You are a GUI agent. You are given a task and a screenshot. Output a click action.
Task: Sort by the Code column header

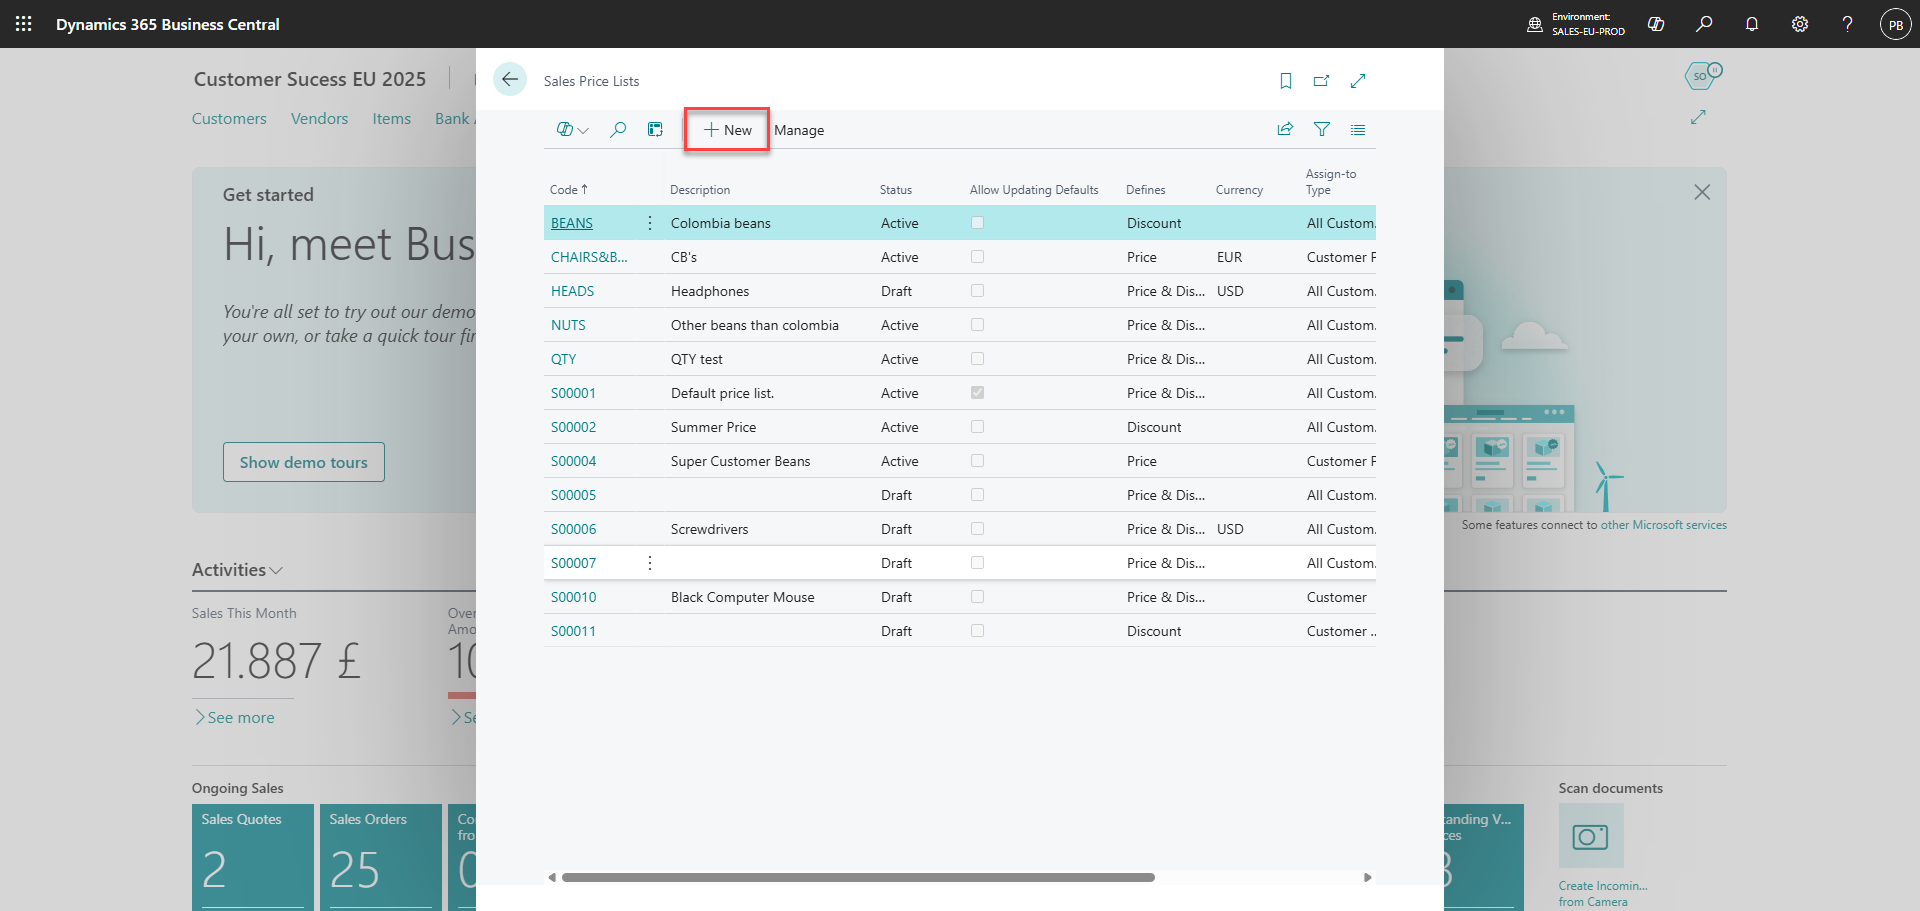pyautogui.click(x=568, y=189)
